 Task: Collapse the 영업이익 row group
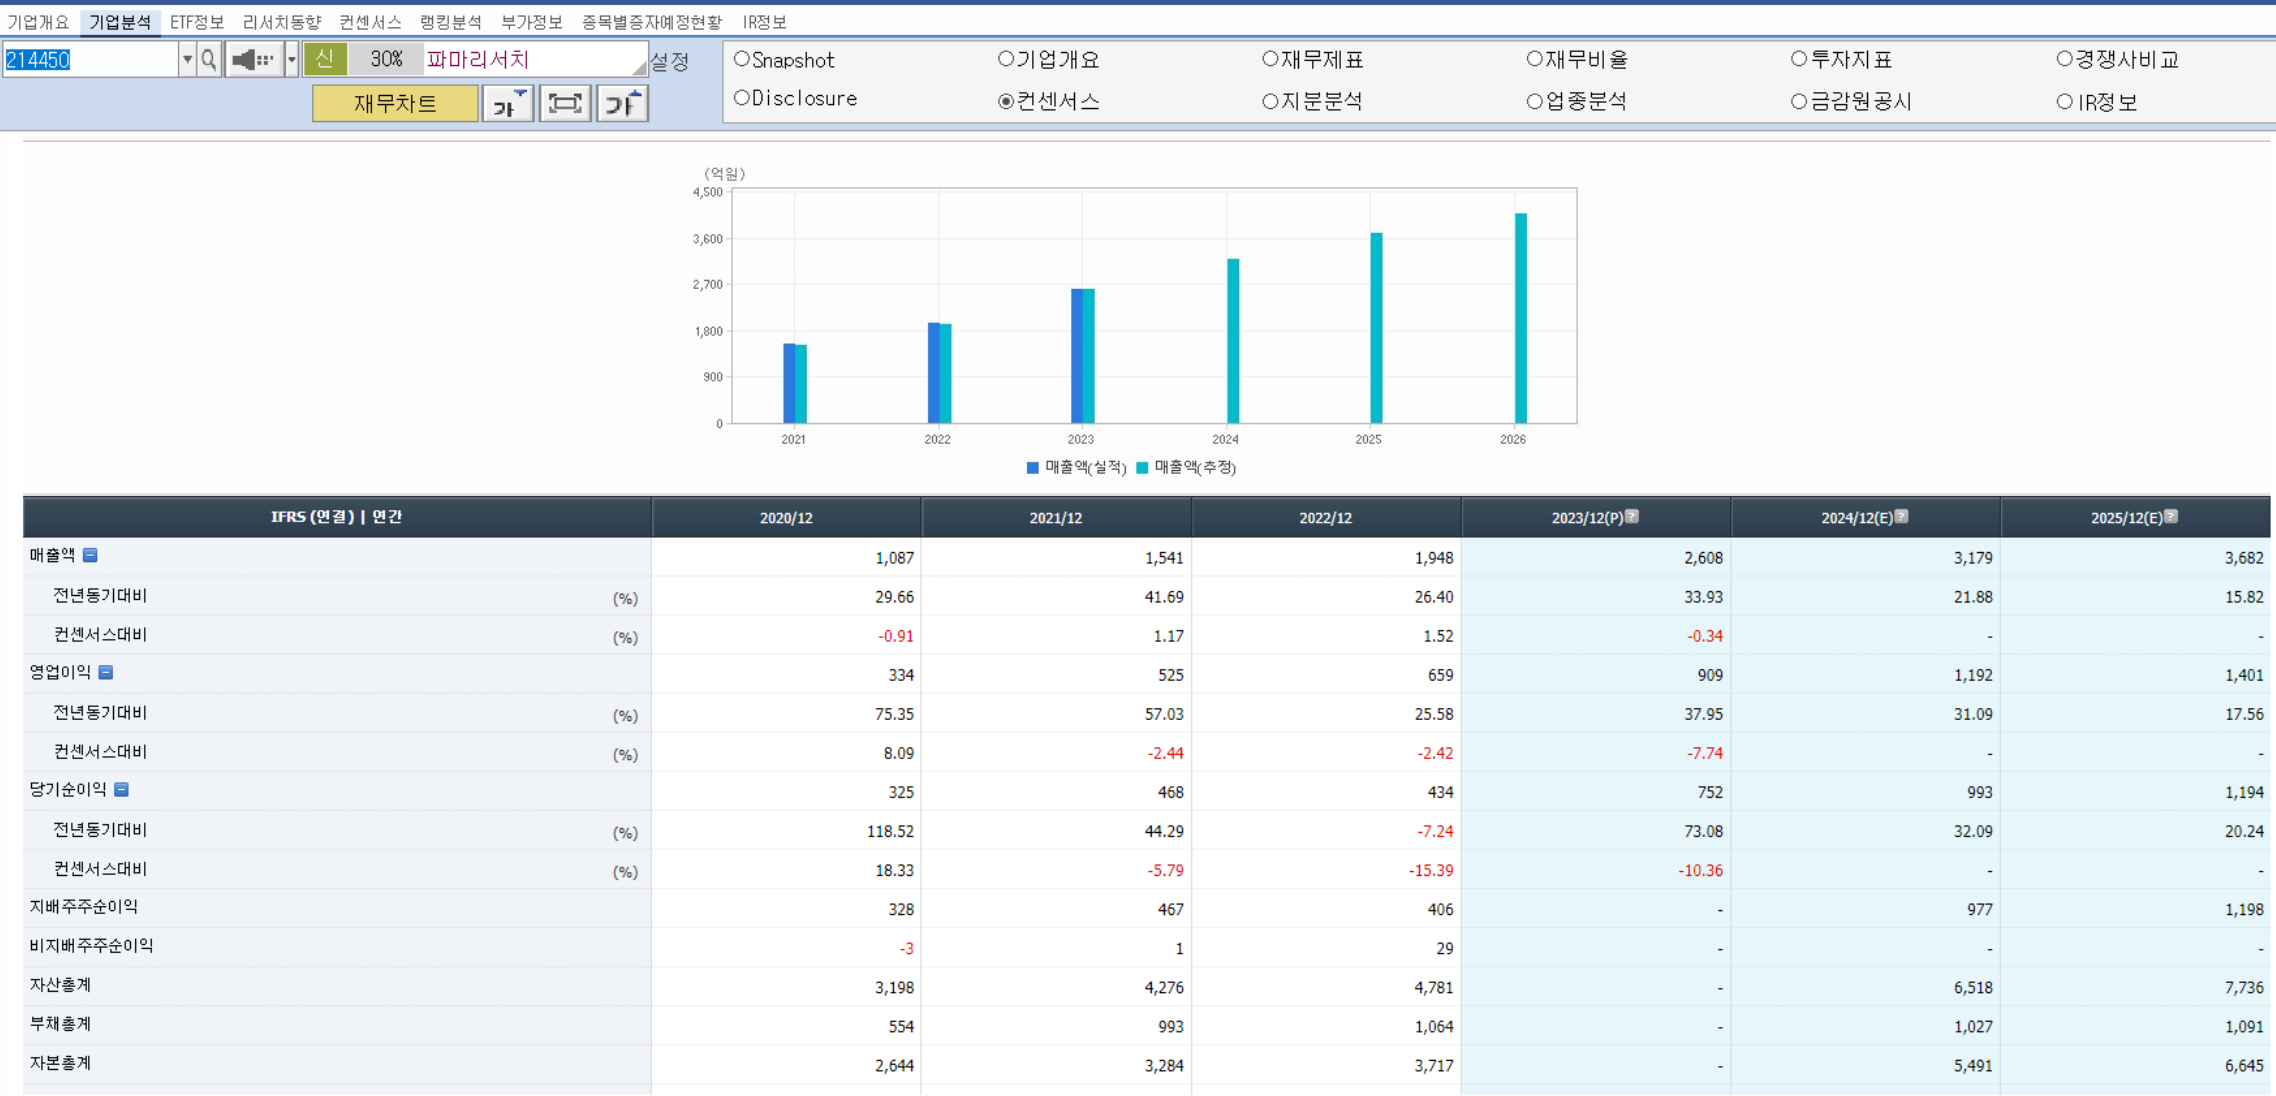106,672
